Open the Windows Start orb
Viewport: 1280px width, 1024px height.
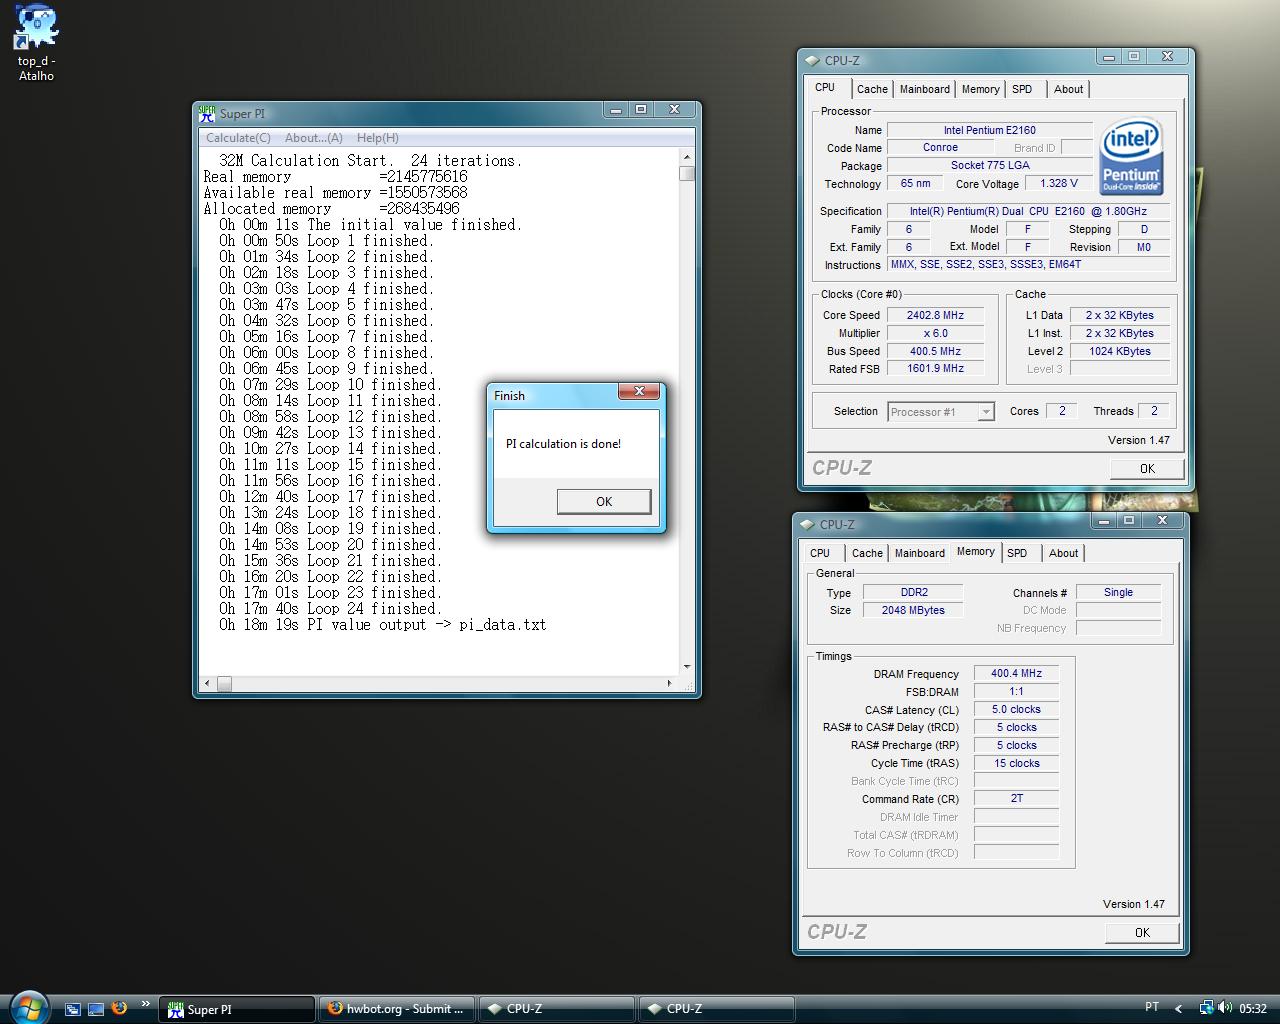click(x=27, y=1007)
